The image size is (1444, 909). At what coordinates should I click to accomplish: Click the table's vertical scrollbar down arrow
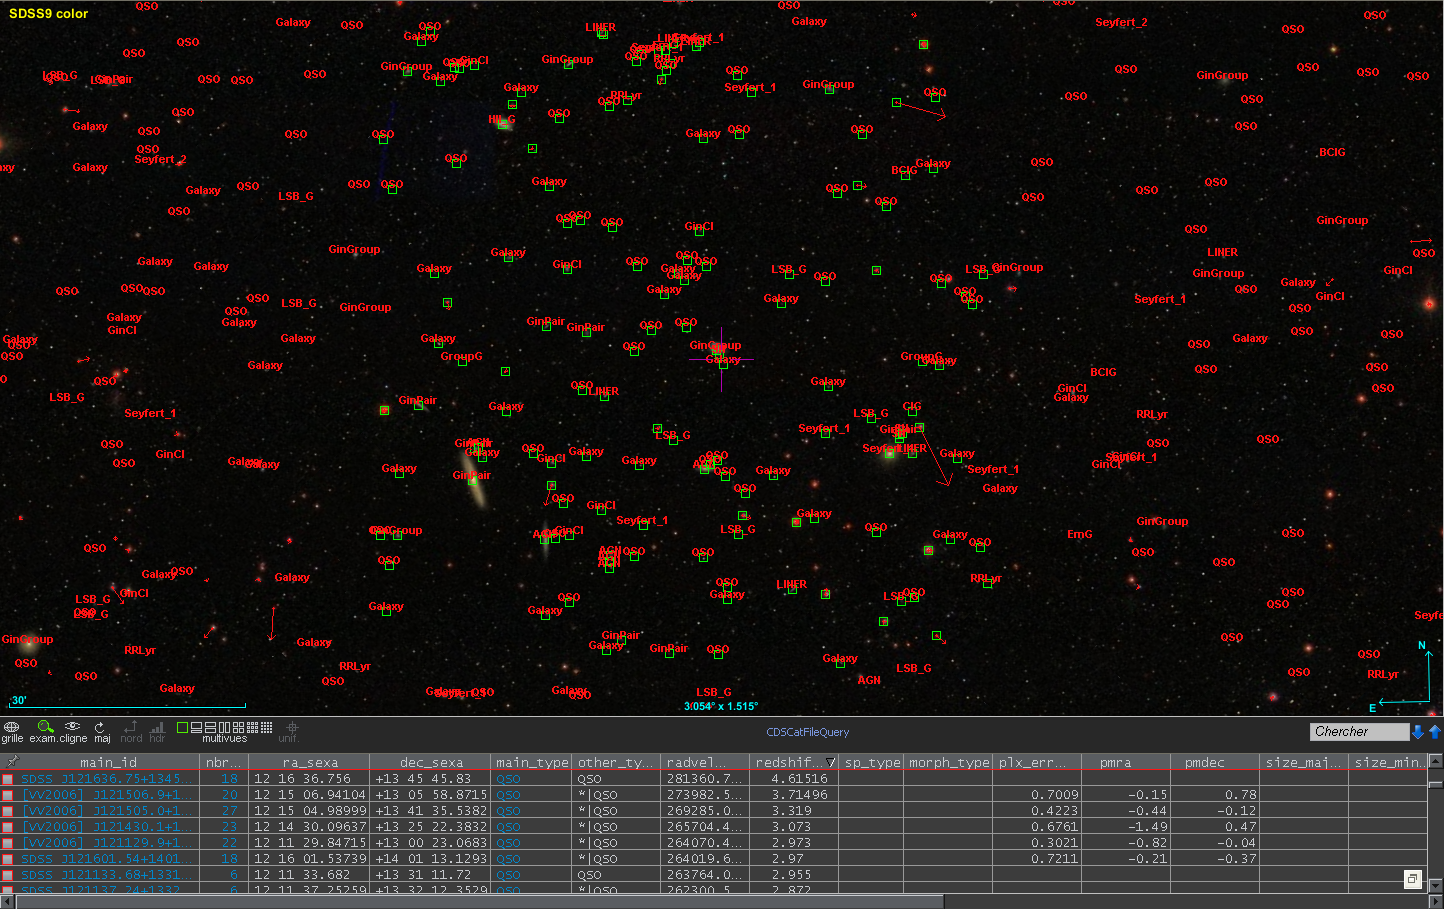1436,885
